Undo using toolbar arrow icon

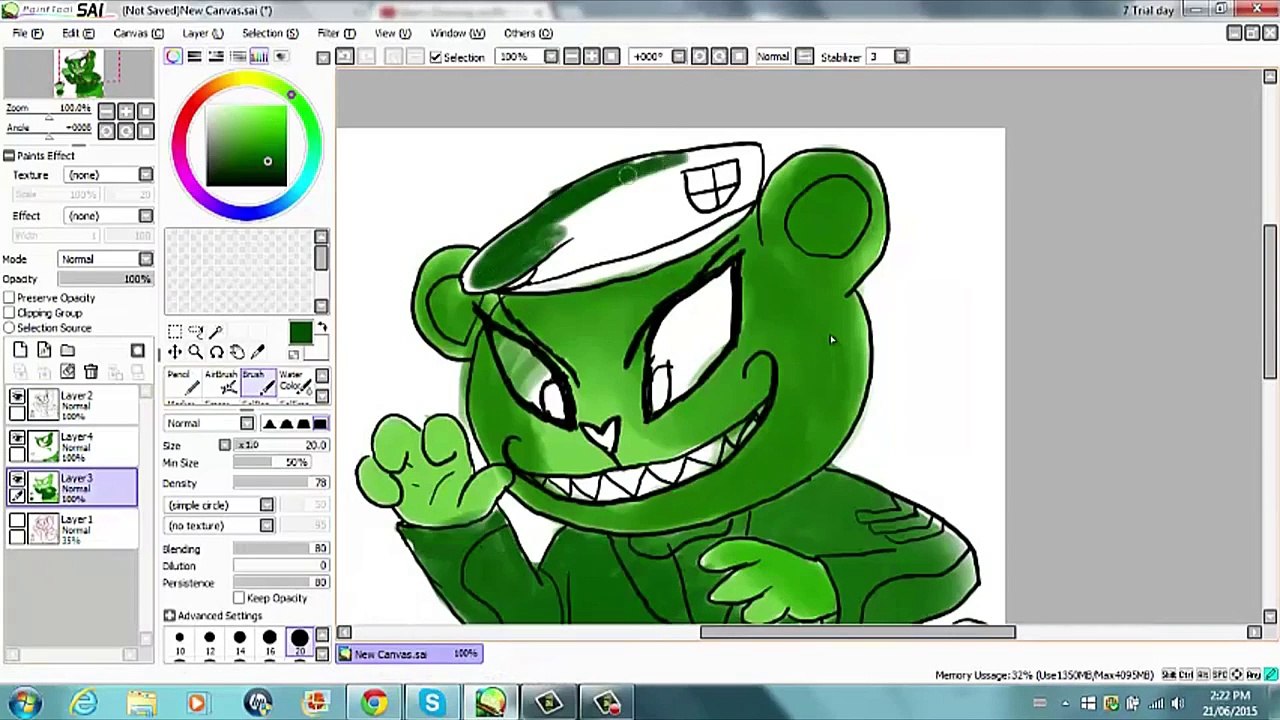[x=345, y=57]
